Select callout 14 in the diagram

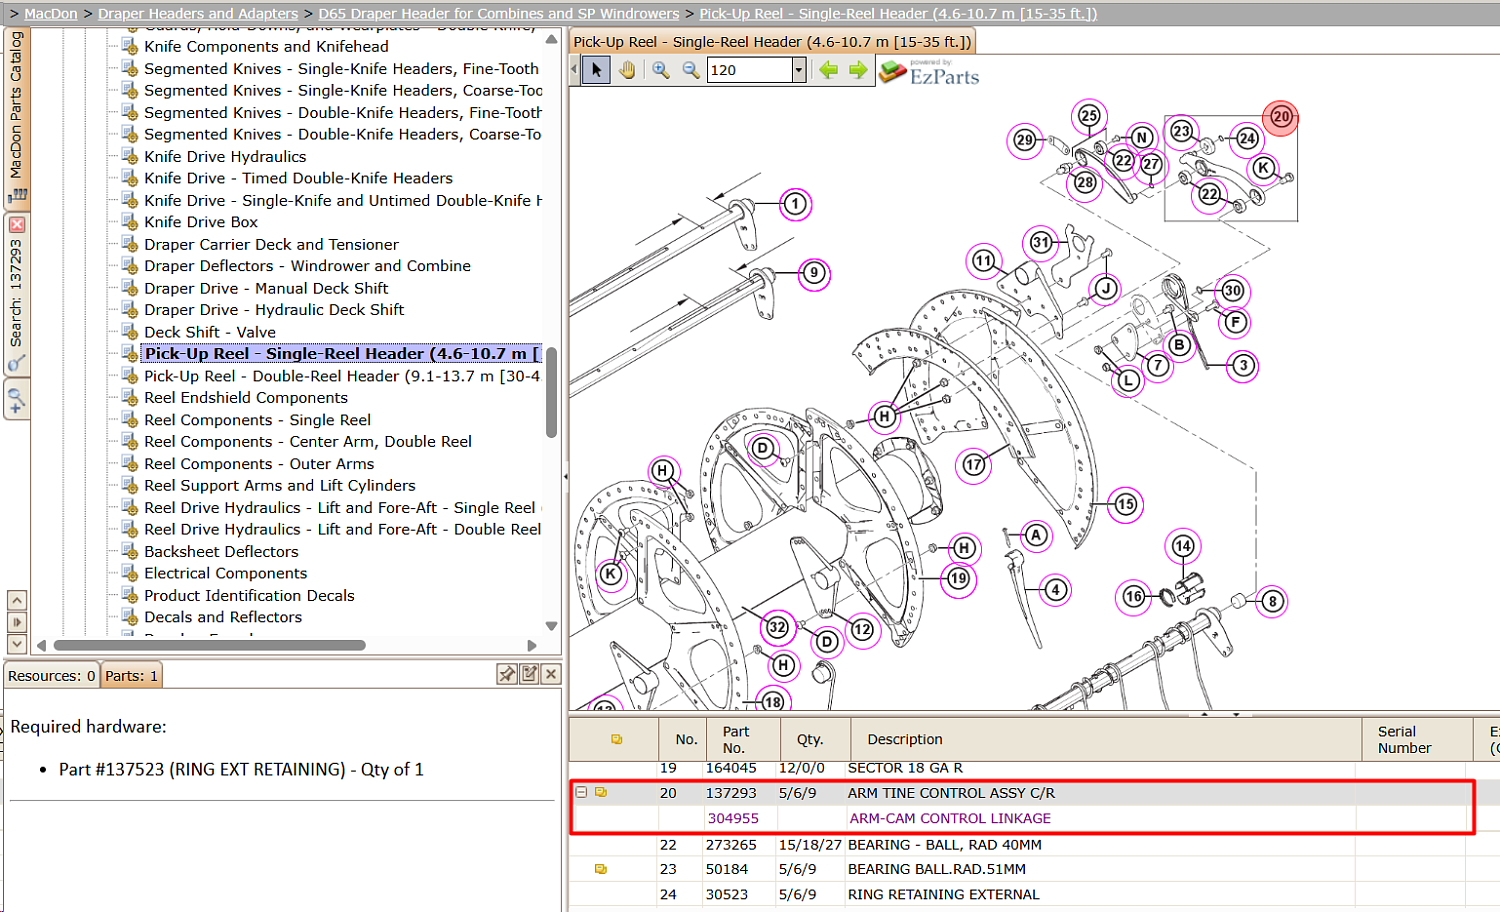(x=1183, y=546)
